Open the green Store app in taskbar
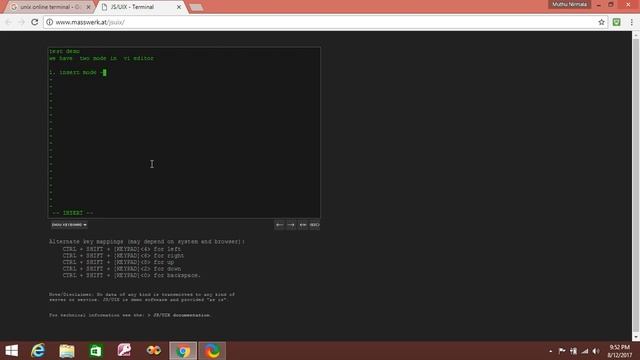The height and width of the screenshot is (360, 640). [x=96, y=351]
